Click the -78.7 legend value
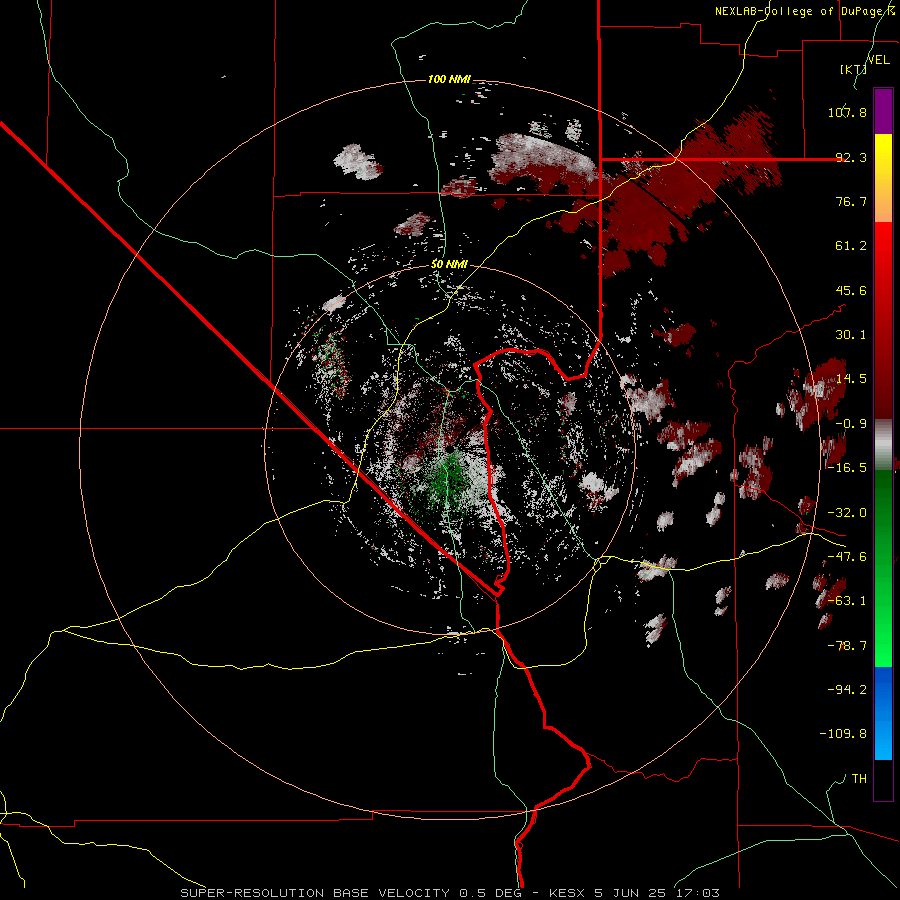Viewport: 900px width, 900px height. [x=847, y=646]
